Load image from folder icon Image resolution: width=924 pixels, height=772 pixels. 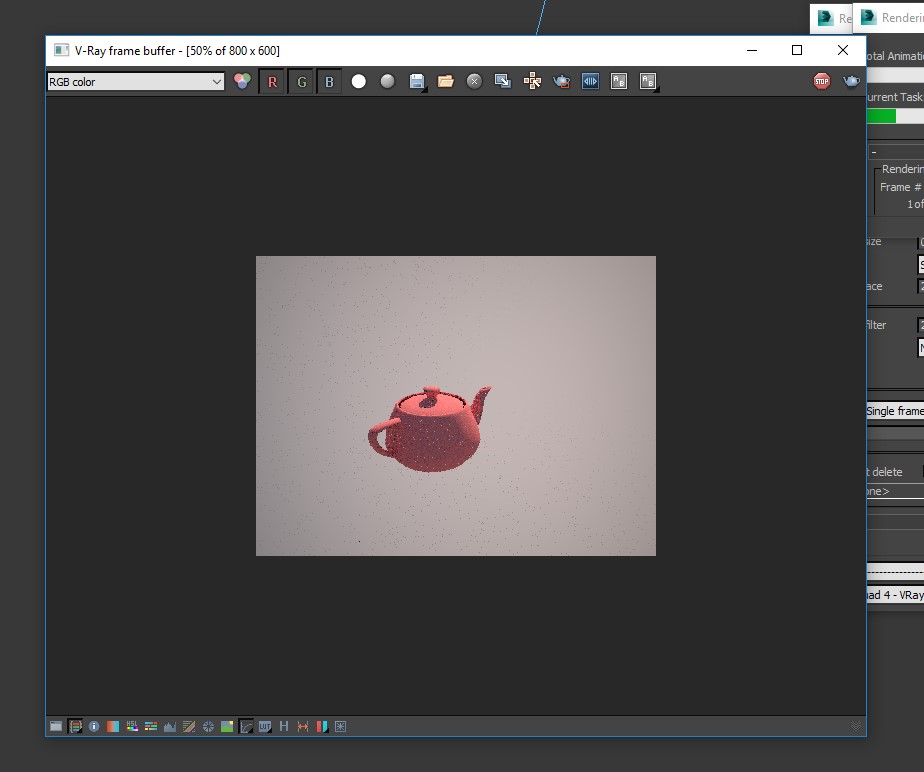pyautogui.click(x=446, y=82)
